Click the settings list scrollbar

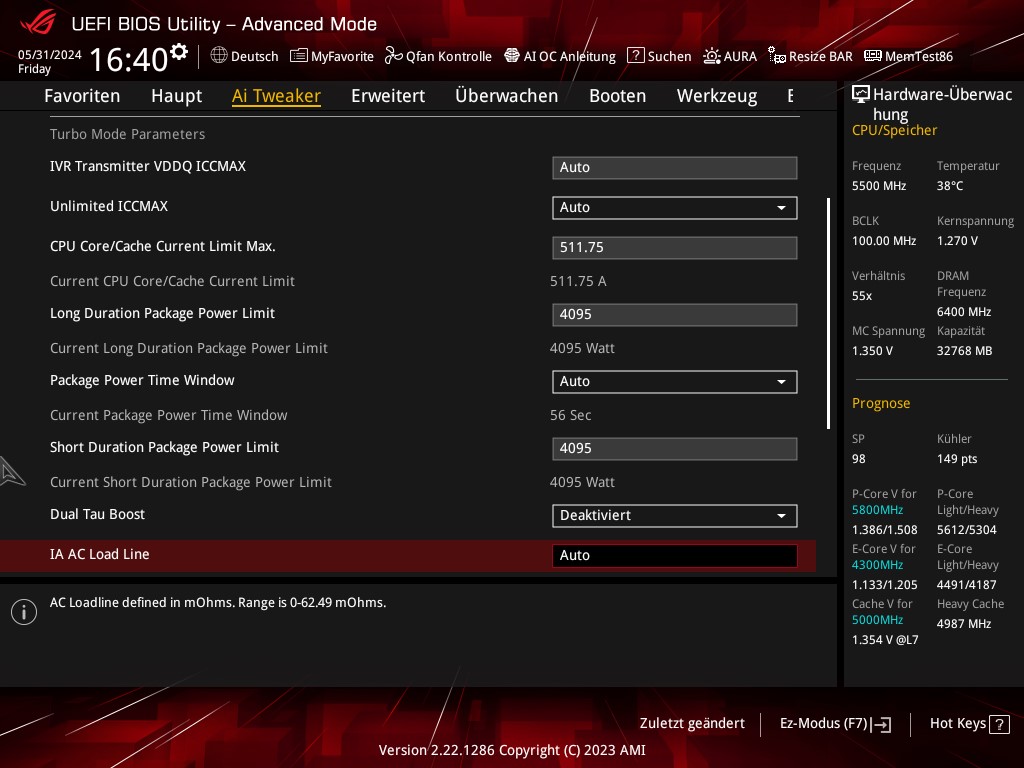[x=828, y=313]
